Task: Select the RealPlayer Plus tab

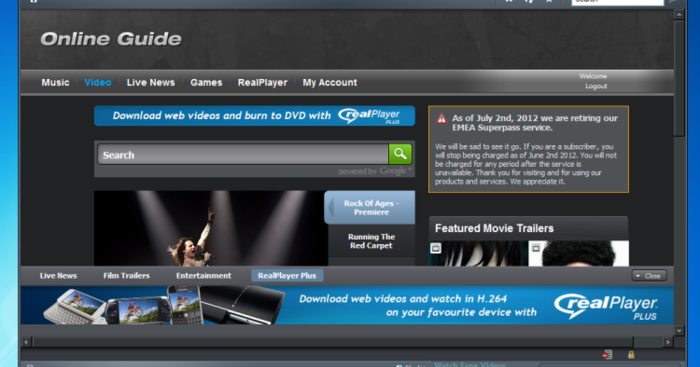Action: click(287, 276)
